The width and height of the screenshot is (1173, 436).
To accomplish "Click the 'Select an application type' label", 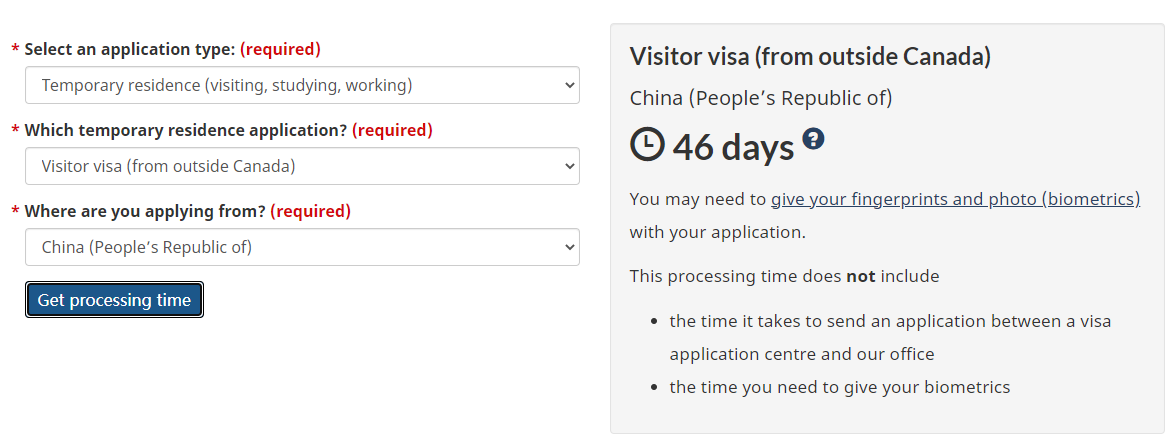I will (x=130, y=49).
